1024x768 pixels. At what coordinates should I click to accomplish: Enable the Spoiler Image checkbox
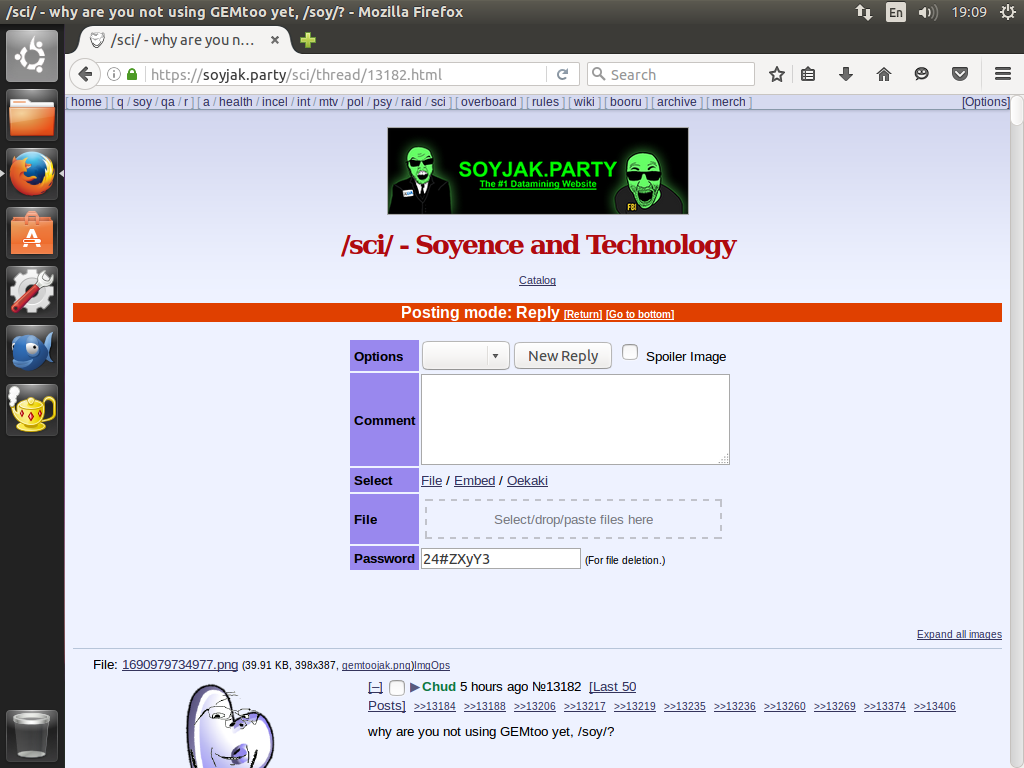coord(630,353)
